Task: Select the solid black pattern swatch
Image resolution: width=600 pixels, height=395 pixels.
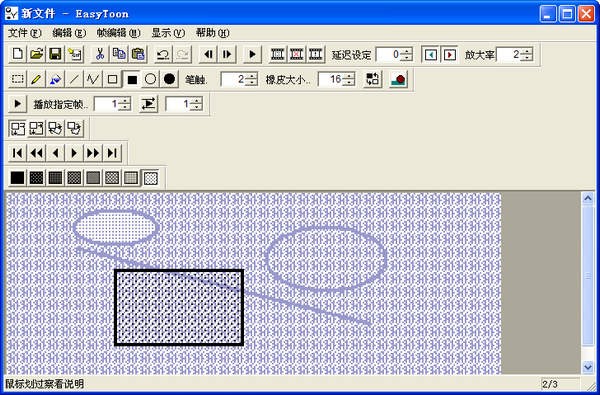Action: tap(17, 178)
